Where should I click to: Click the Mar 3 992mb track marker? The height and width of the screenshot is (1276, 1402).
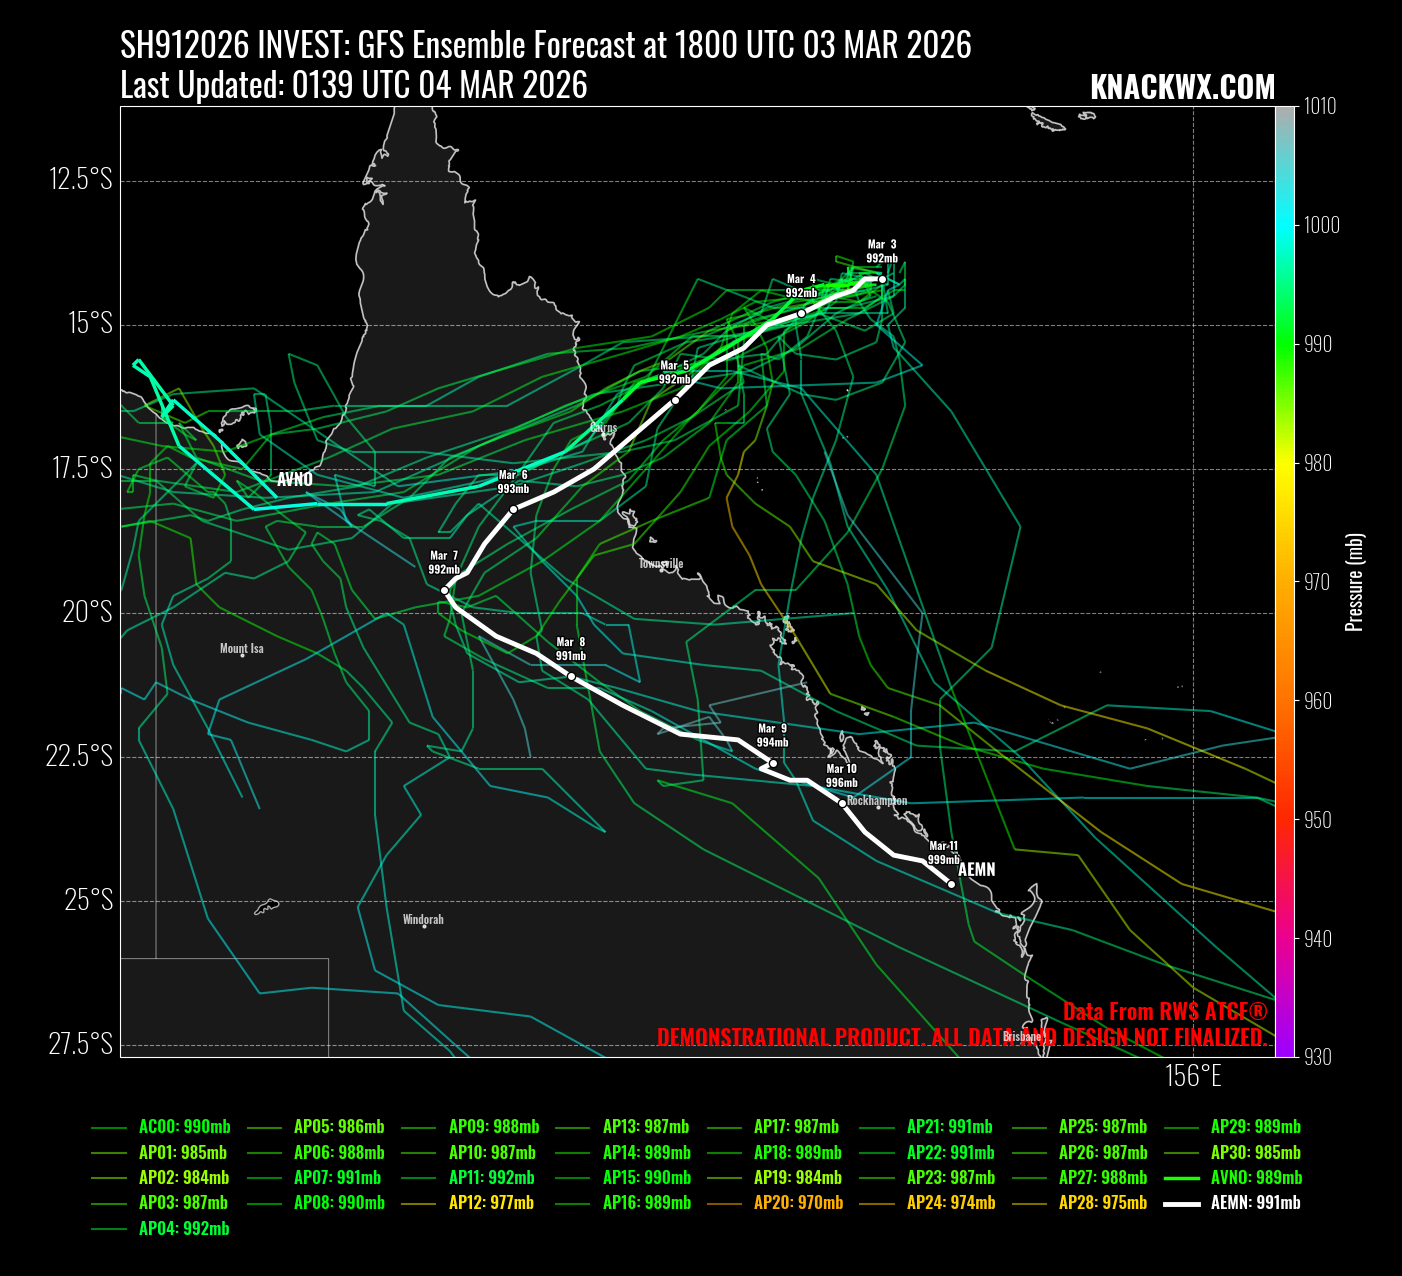[x=882, y=279]
